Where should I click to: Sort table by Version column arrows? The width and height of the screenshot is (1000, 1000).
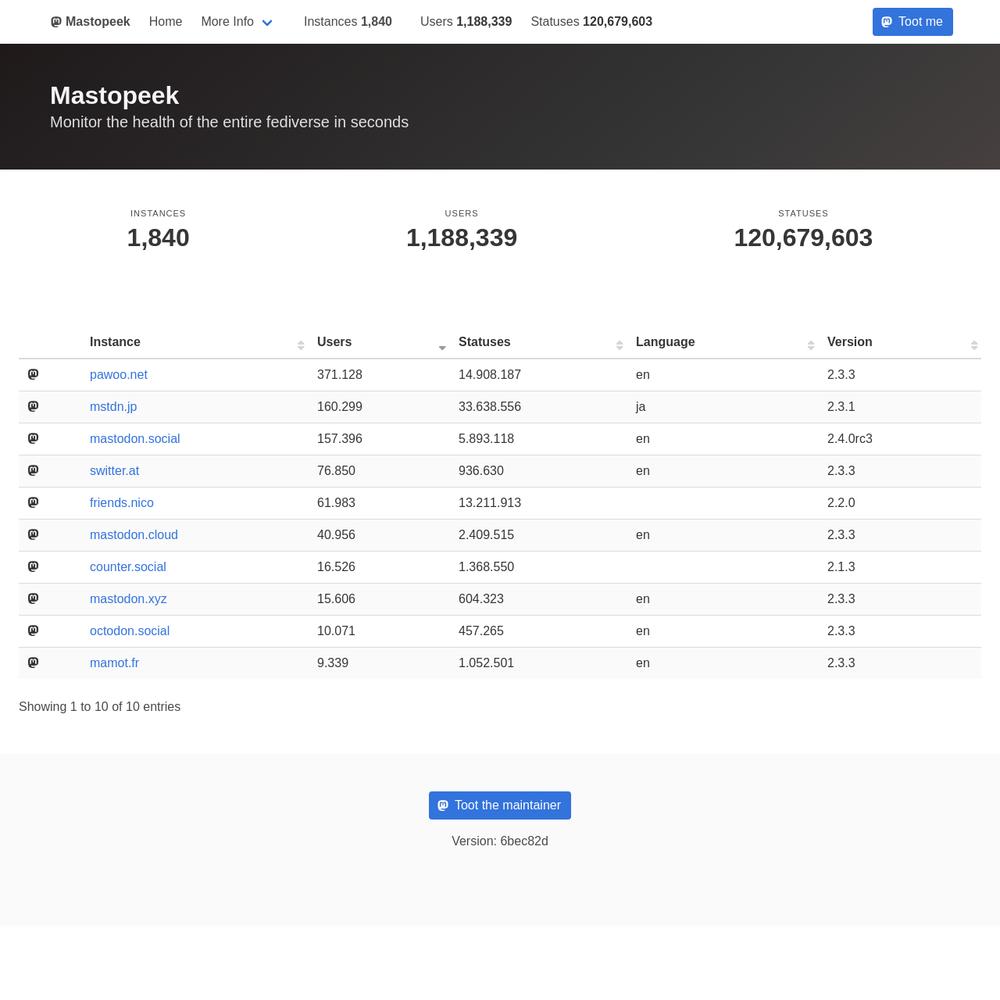(x=974, y=345)
